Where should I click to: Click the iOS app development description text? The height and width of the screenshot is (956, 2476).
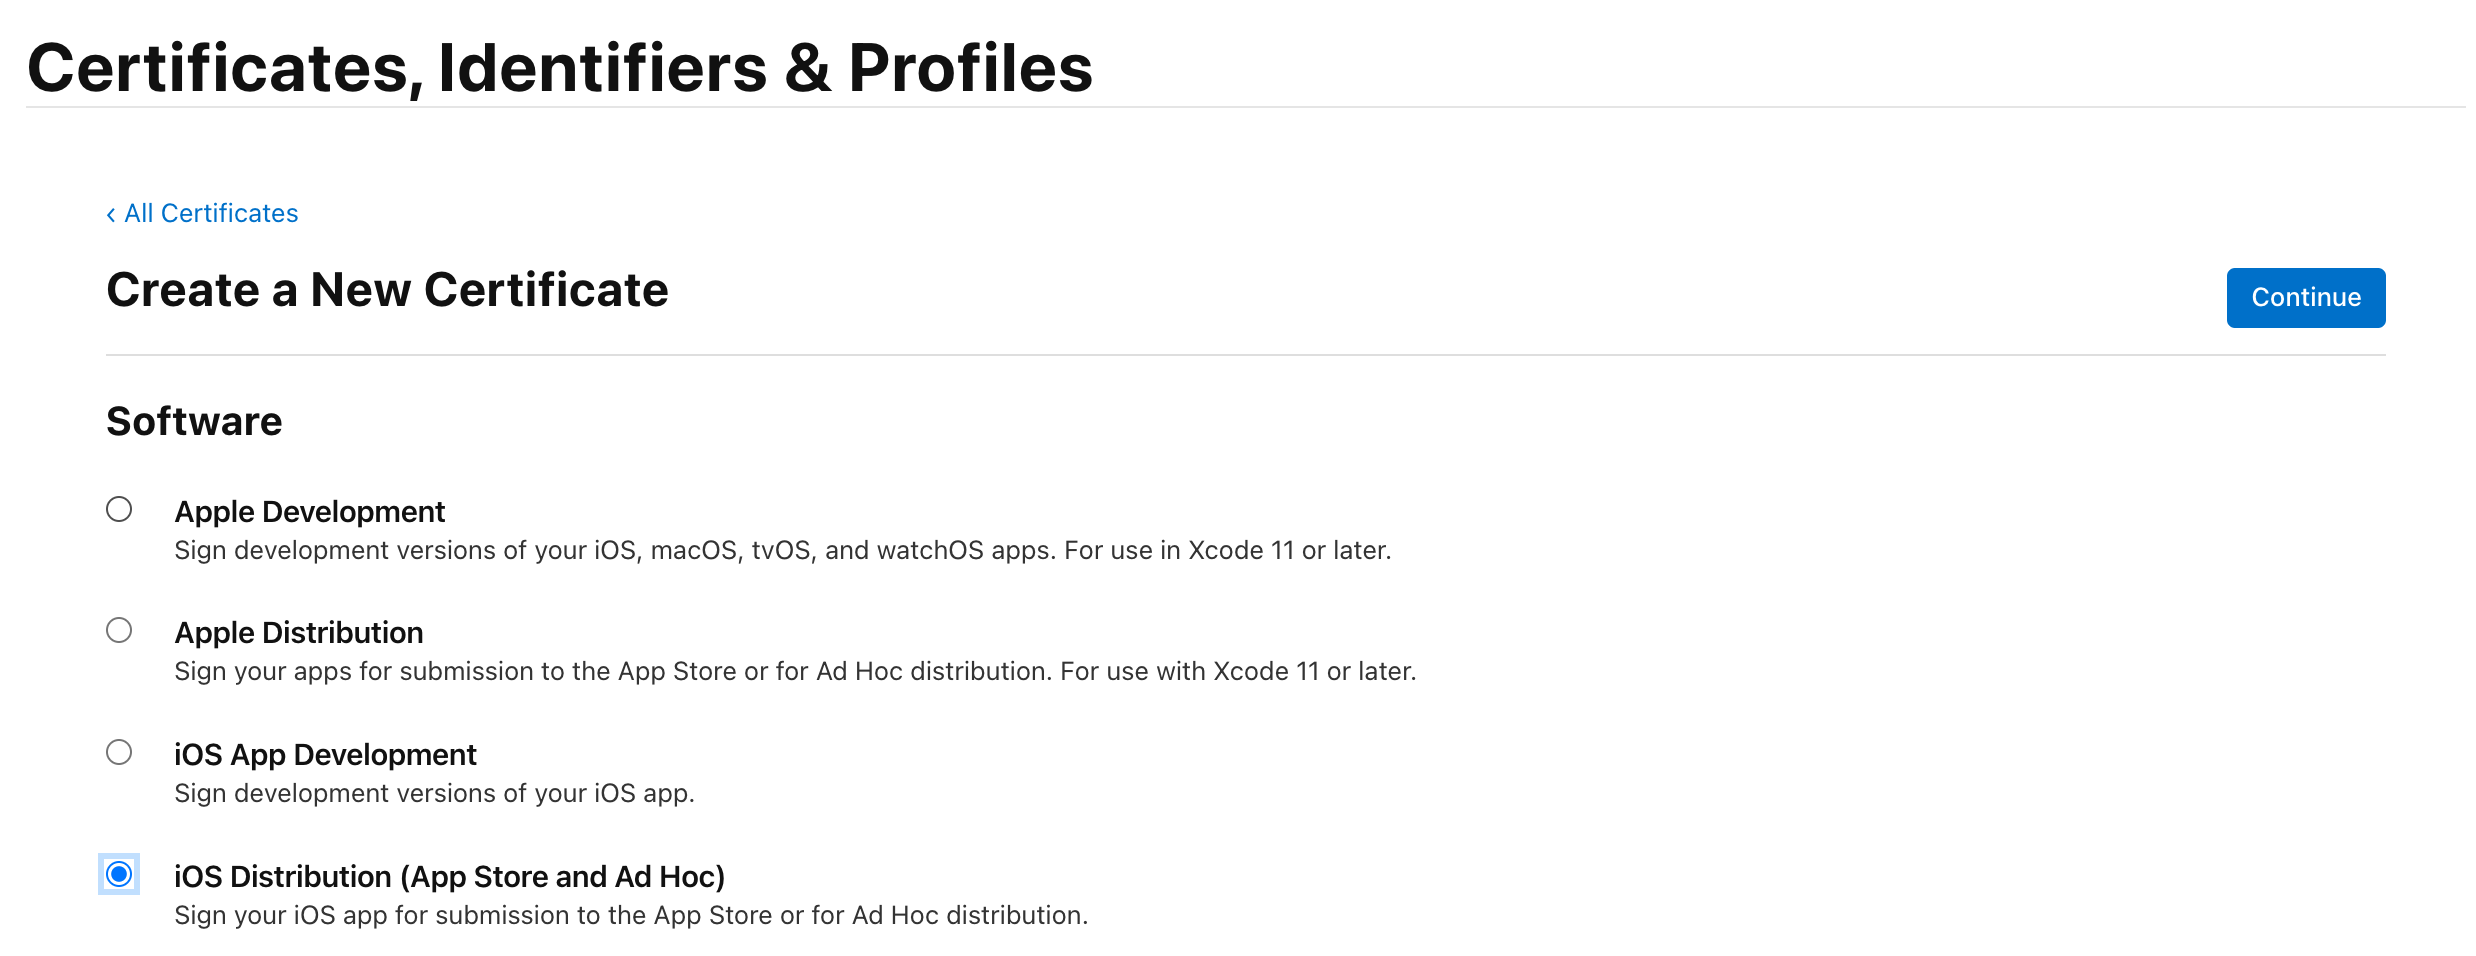pyautogui.click(x=434, y=792)
